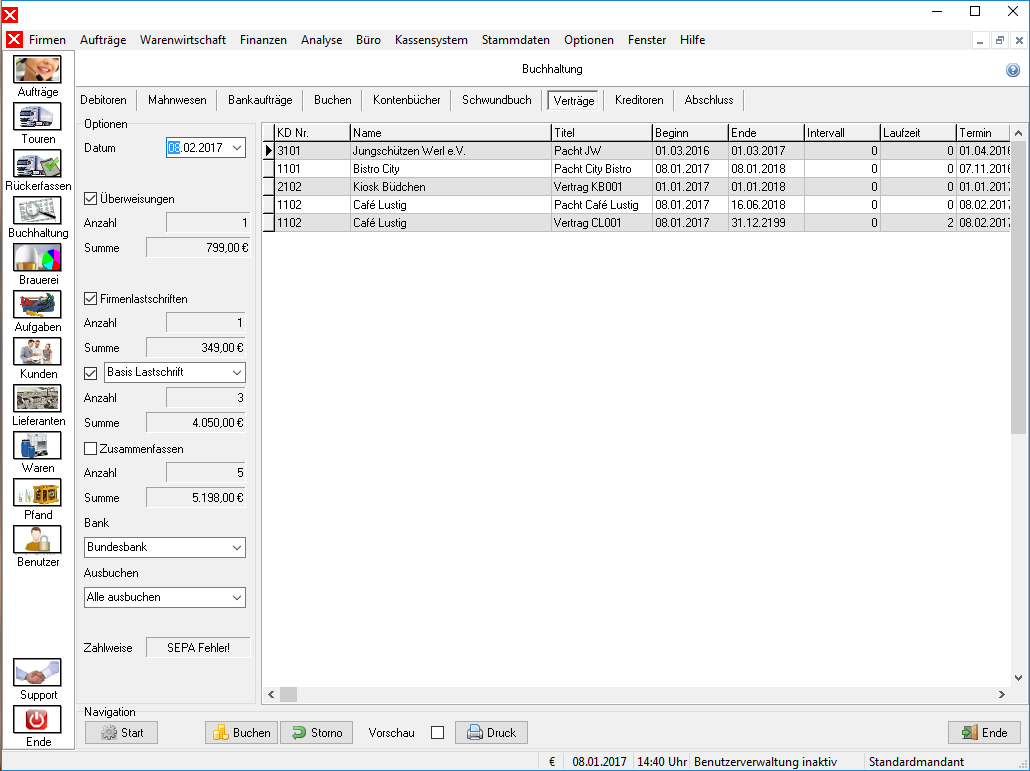
Task: Open the Hilfe menu
Action: (x=692, y=40)
